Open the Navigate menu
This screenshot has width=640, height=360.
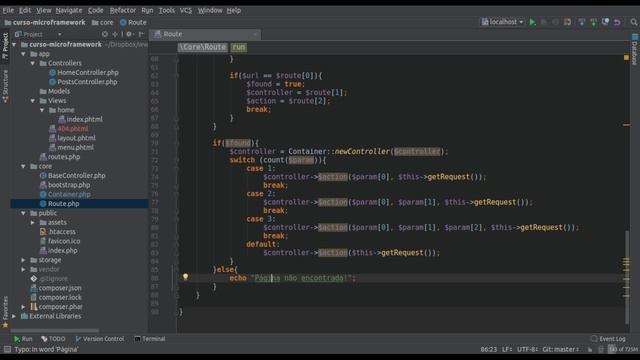[69, 10]
